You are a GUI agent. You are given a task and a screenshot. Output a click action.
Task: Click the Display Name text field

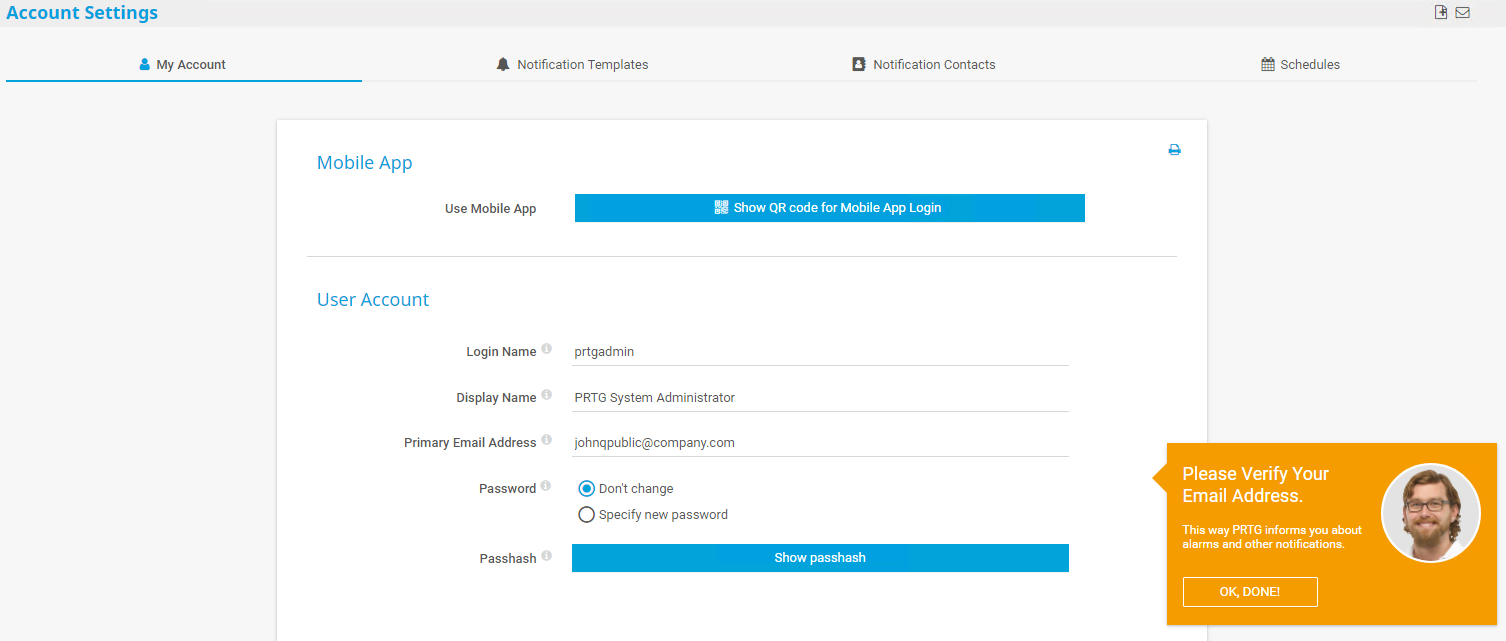click(820, 398)
